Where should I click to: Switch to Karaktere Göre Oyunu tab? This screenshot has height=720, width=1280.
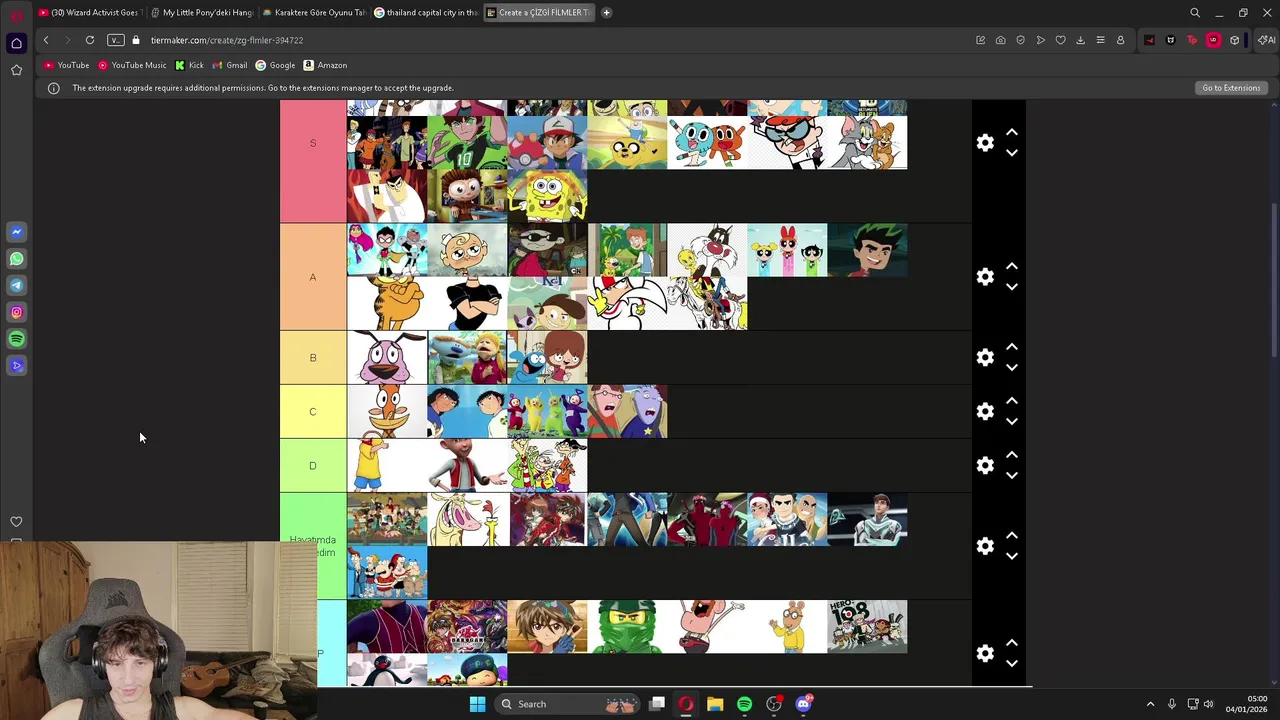point(314,12)
